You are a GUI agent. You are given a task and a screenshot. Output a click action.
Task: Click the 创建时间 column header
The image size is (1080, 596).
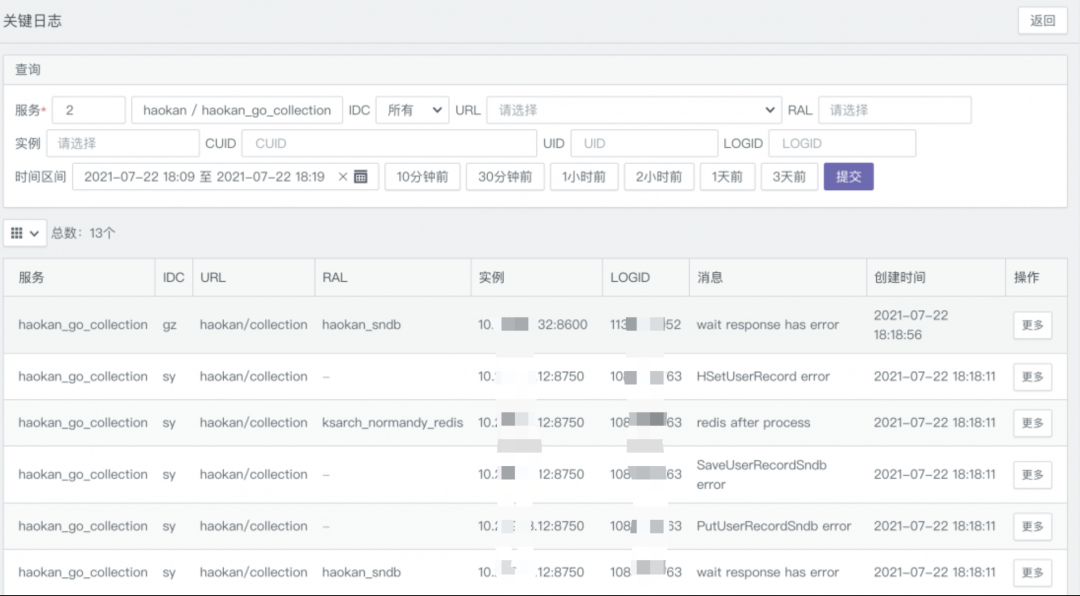pyautogui.click(x=899, y=277)
